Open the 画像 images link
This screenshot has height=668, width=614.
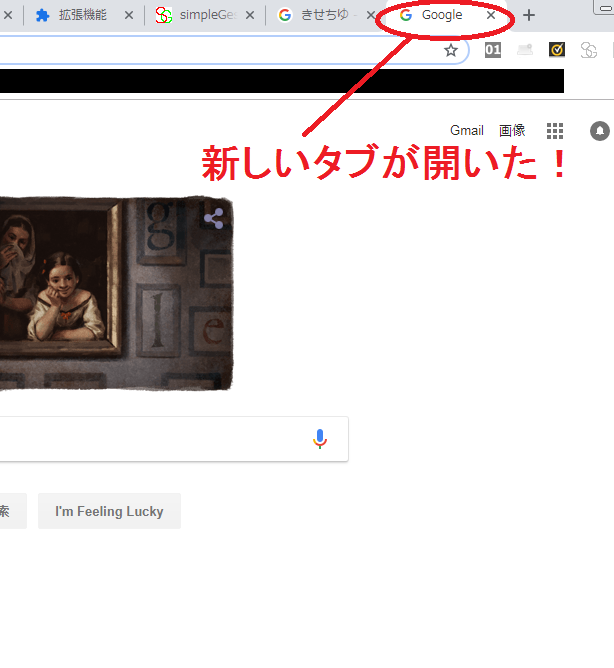point(512,130)
